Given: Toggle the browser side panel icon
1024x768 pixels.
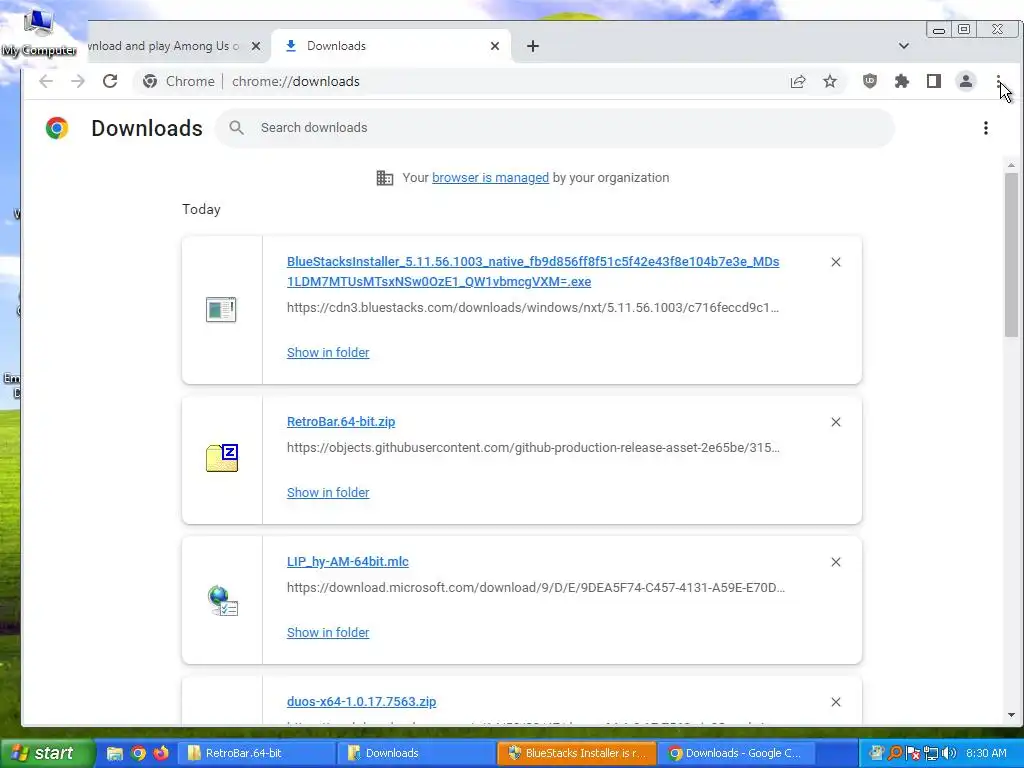Looking at the screenshot, I should (x=933, y=81).
